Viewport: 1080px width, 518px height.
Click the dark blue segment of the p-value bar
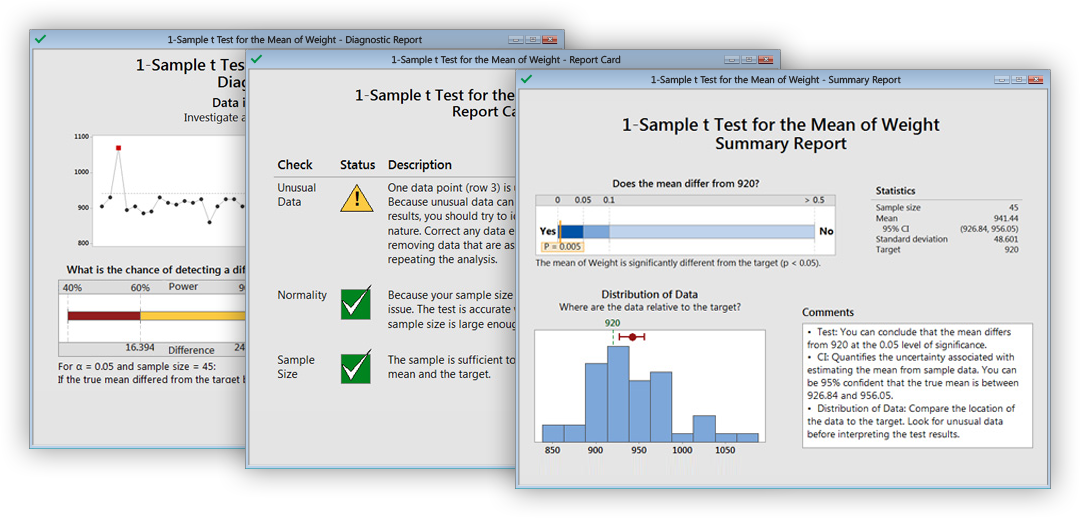click(x=571, y=231)
